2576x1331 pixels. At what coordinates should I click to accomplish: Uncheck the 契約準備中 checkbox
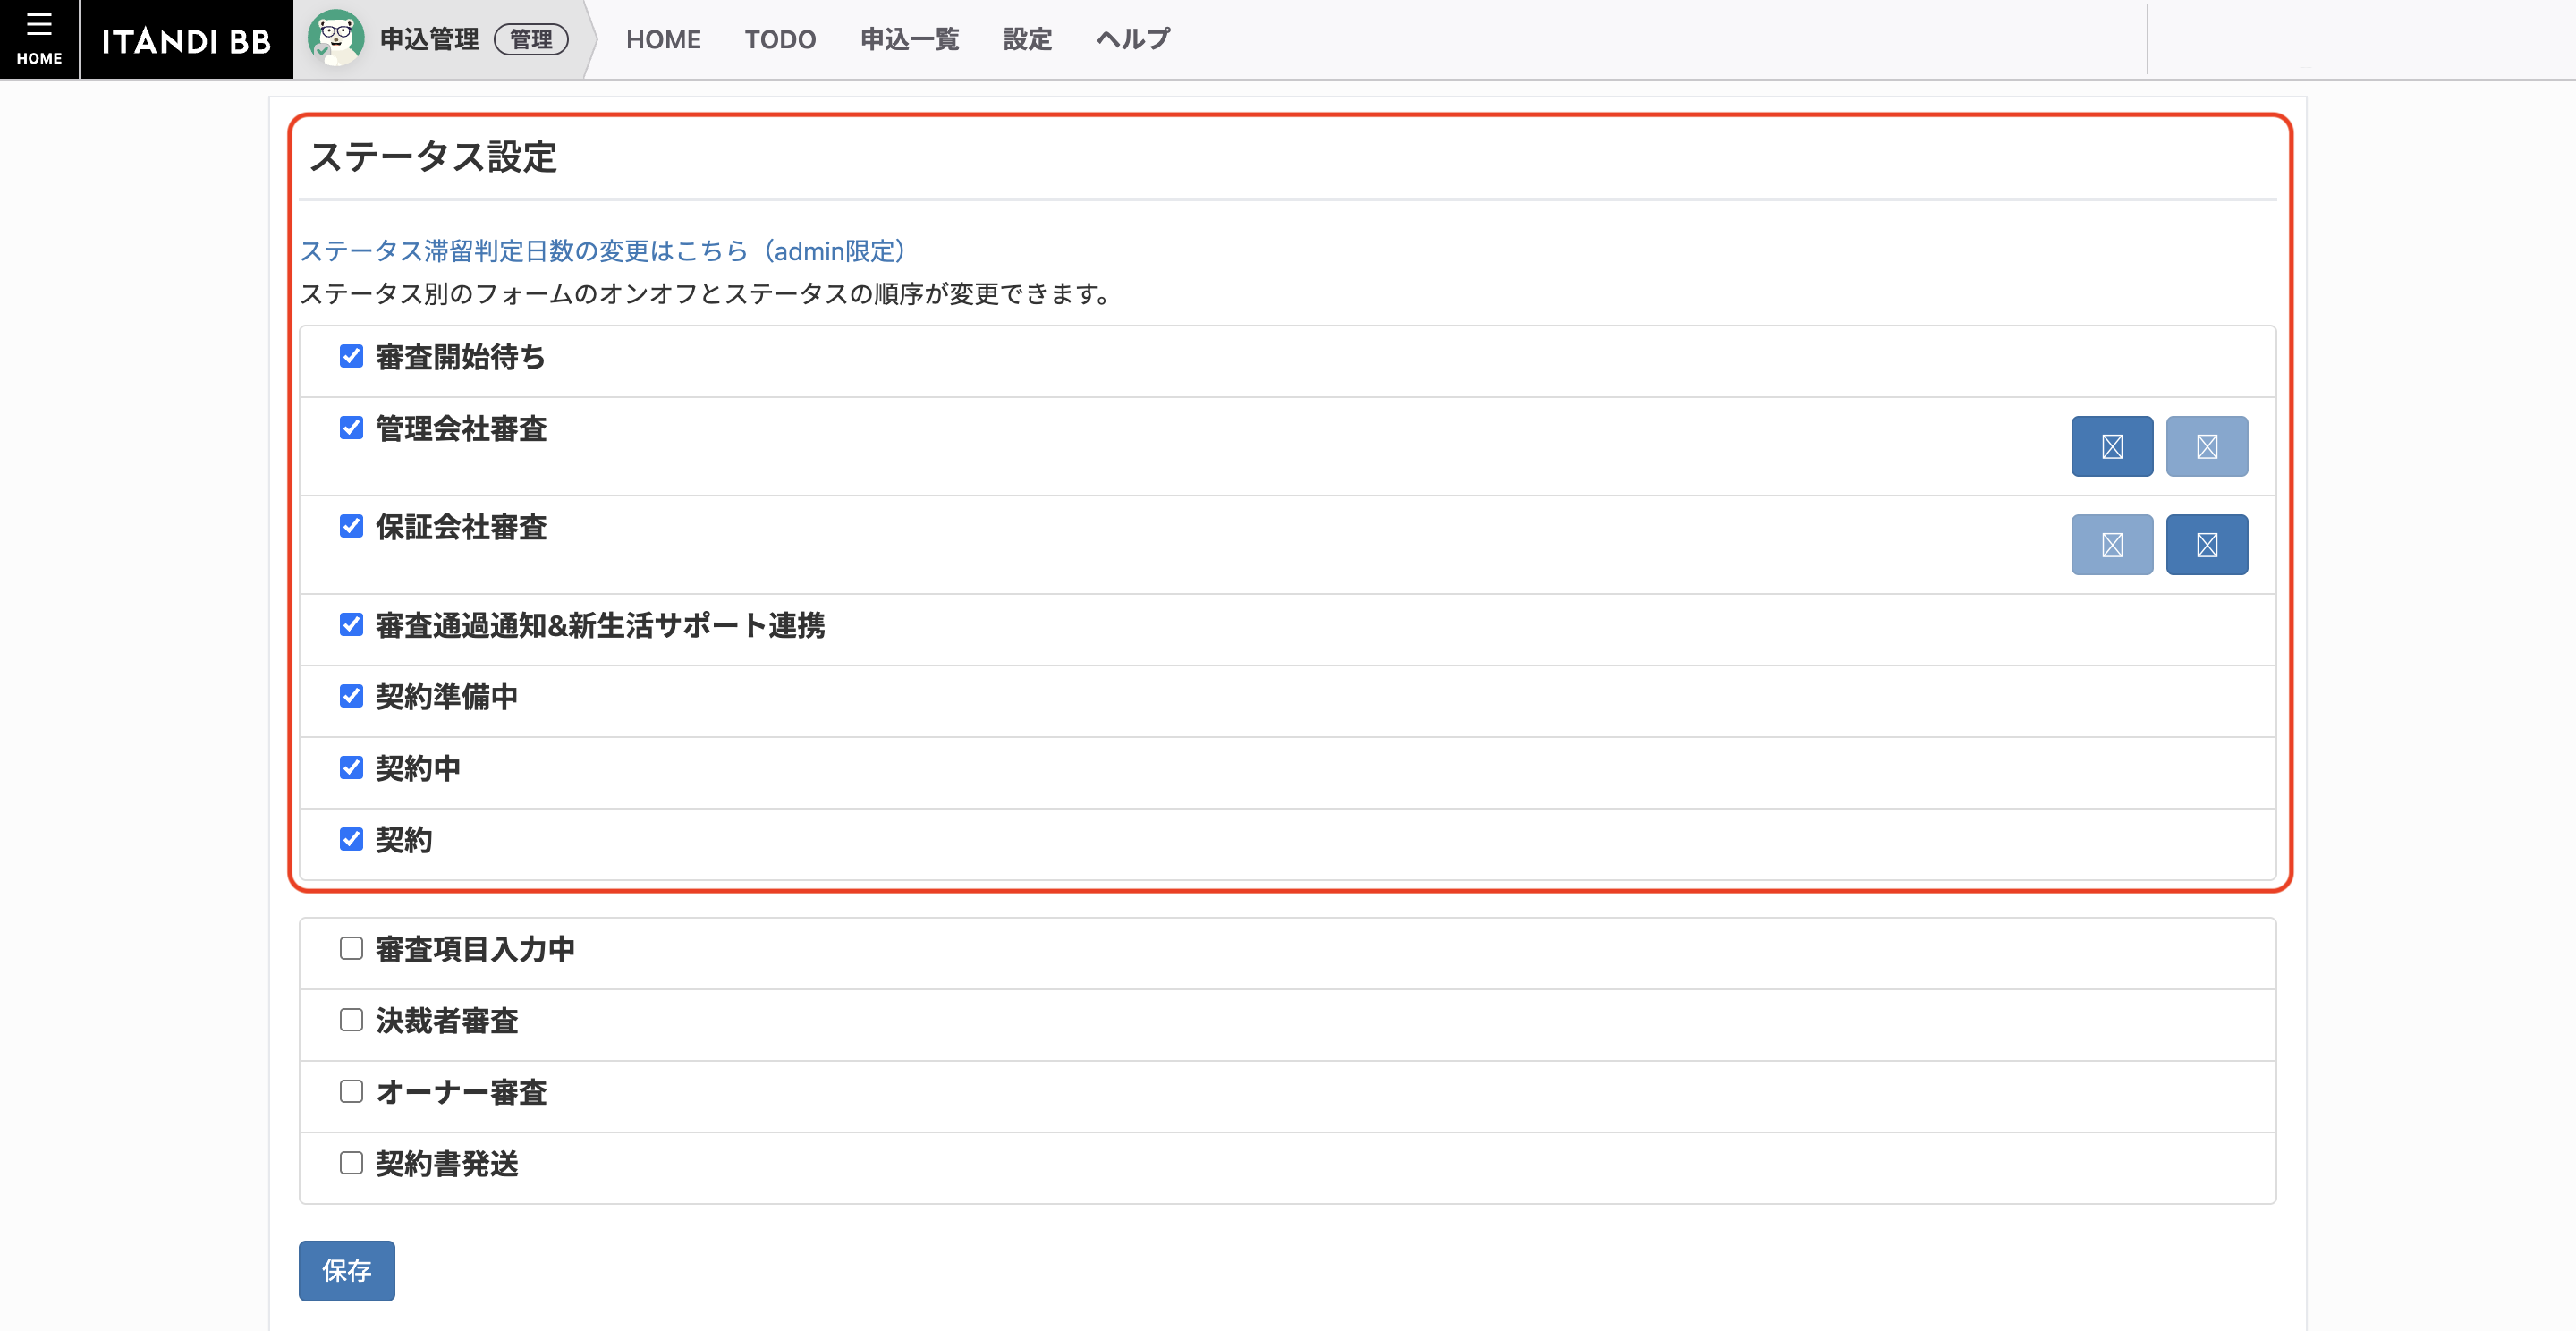click(351, 696)
